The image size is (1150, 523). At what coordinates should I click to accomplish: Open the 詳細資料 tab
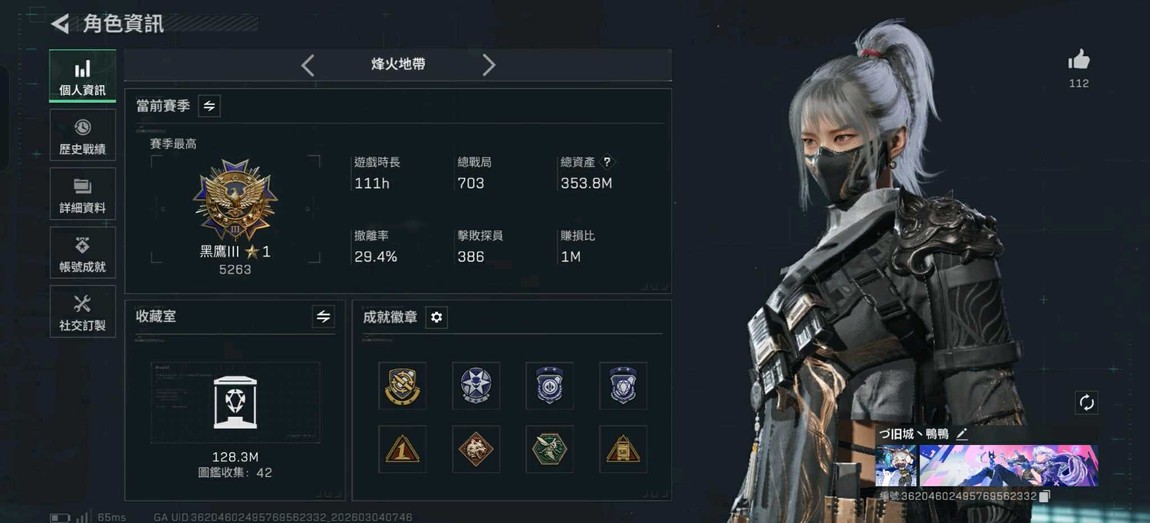coord(82,194)
